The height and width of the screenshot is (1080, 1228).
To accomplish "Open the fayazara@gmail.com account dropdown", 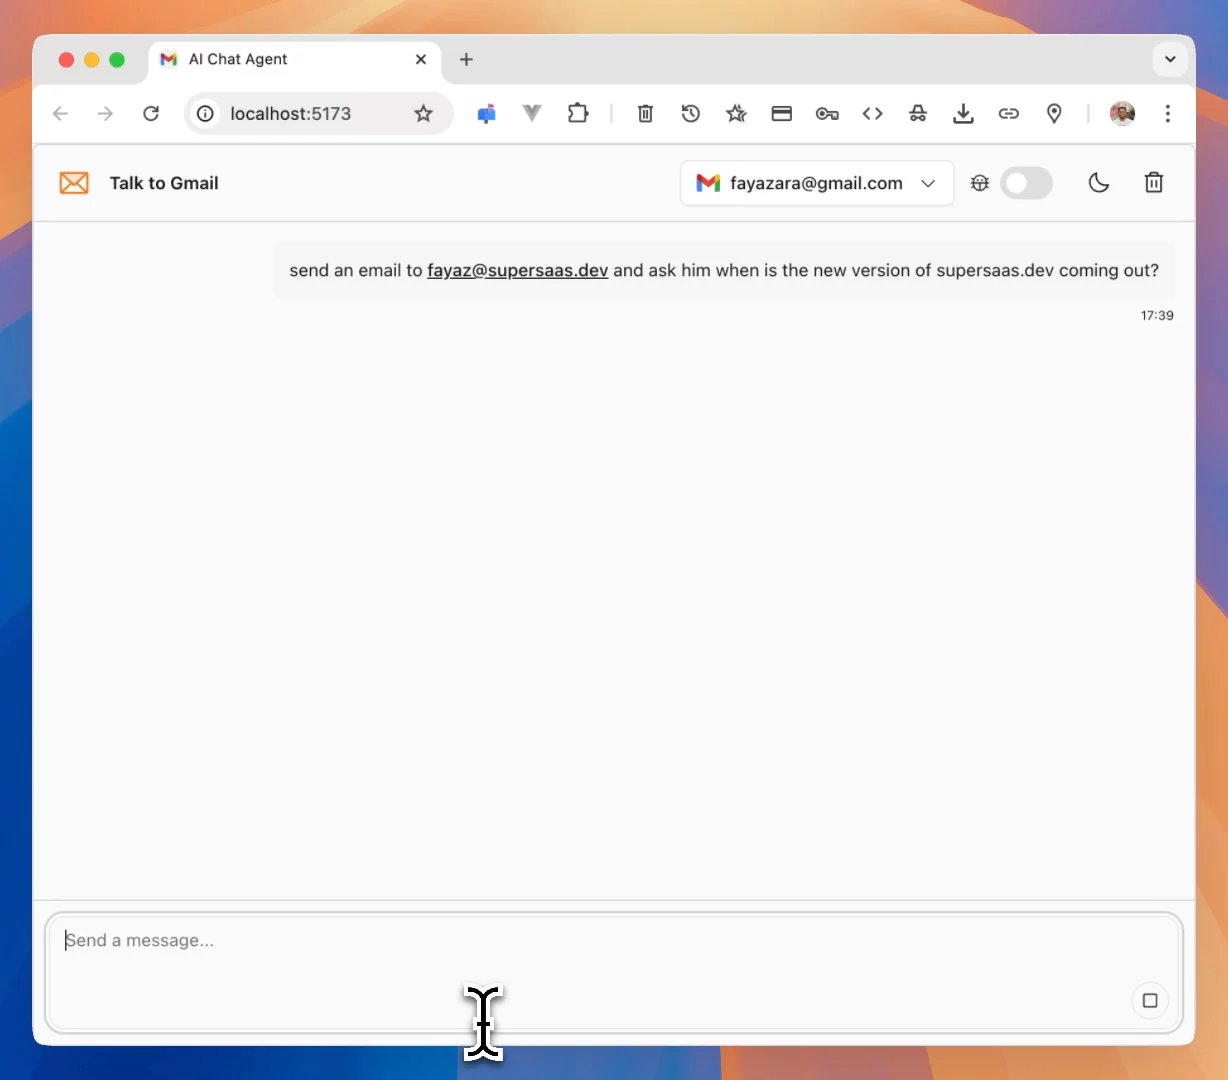I will point(817,183).
